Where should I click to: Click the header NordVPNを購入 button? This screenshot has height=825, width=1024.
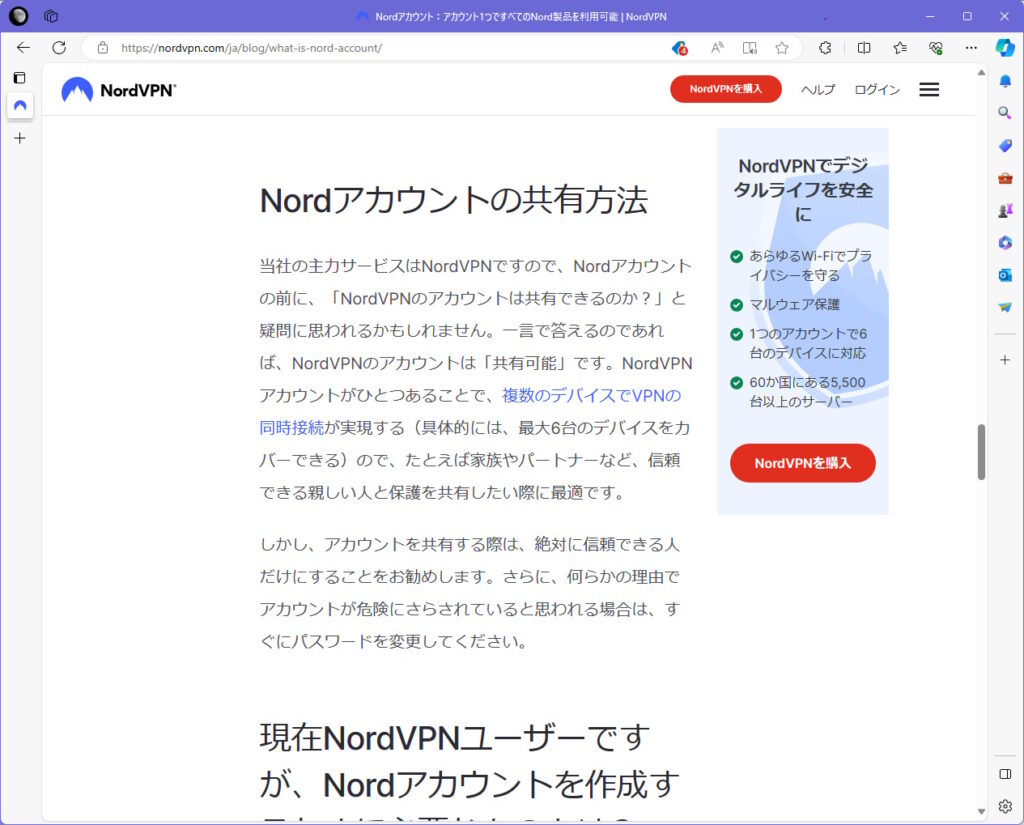[x=726, y=89]
